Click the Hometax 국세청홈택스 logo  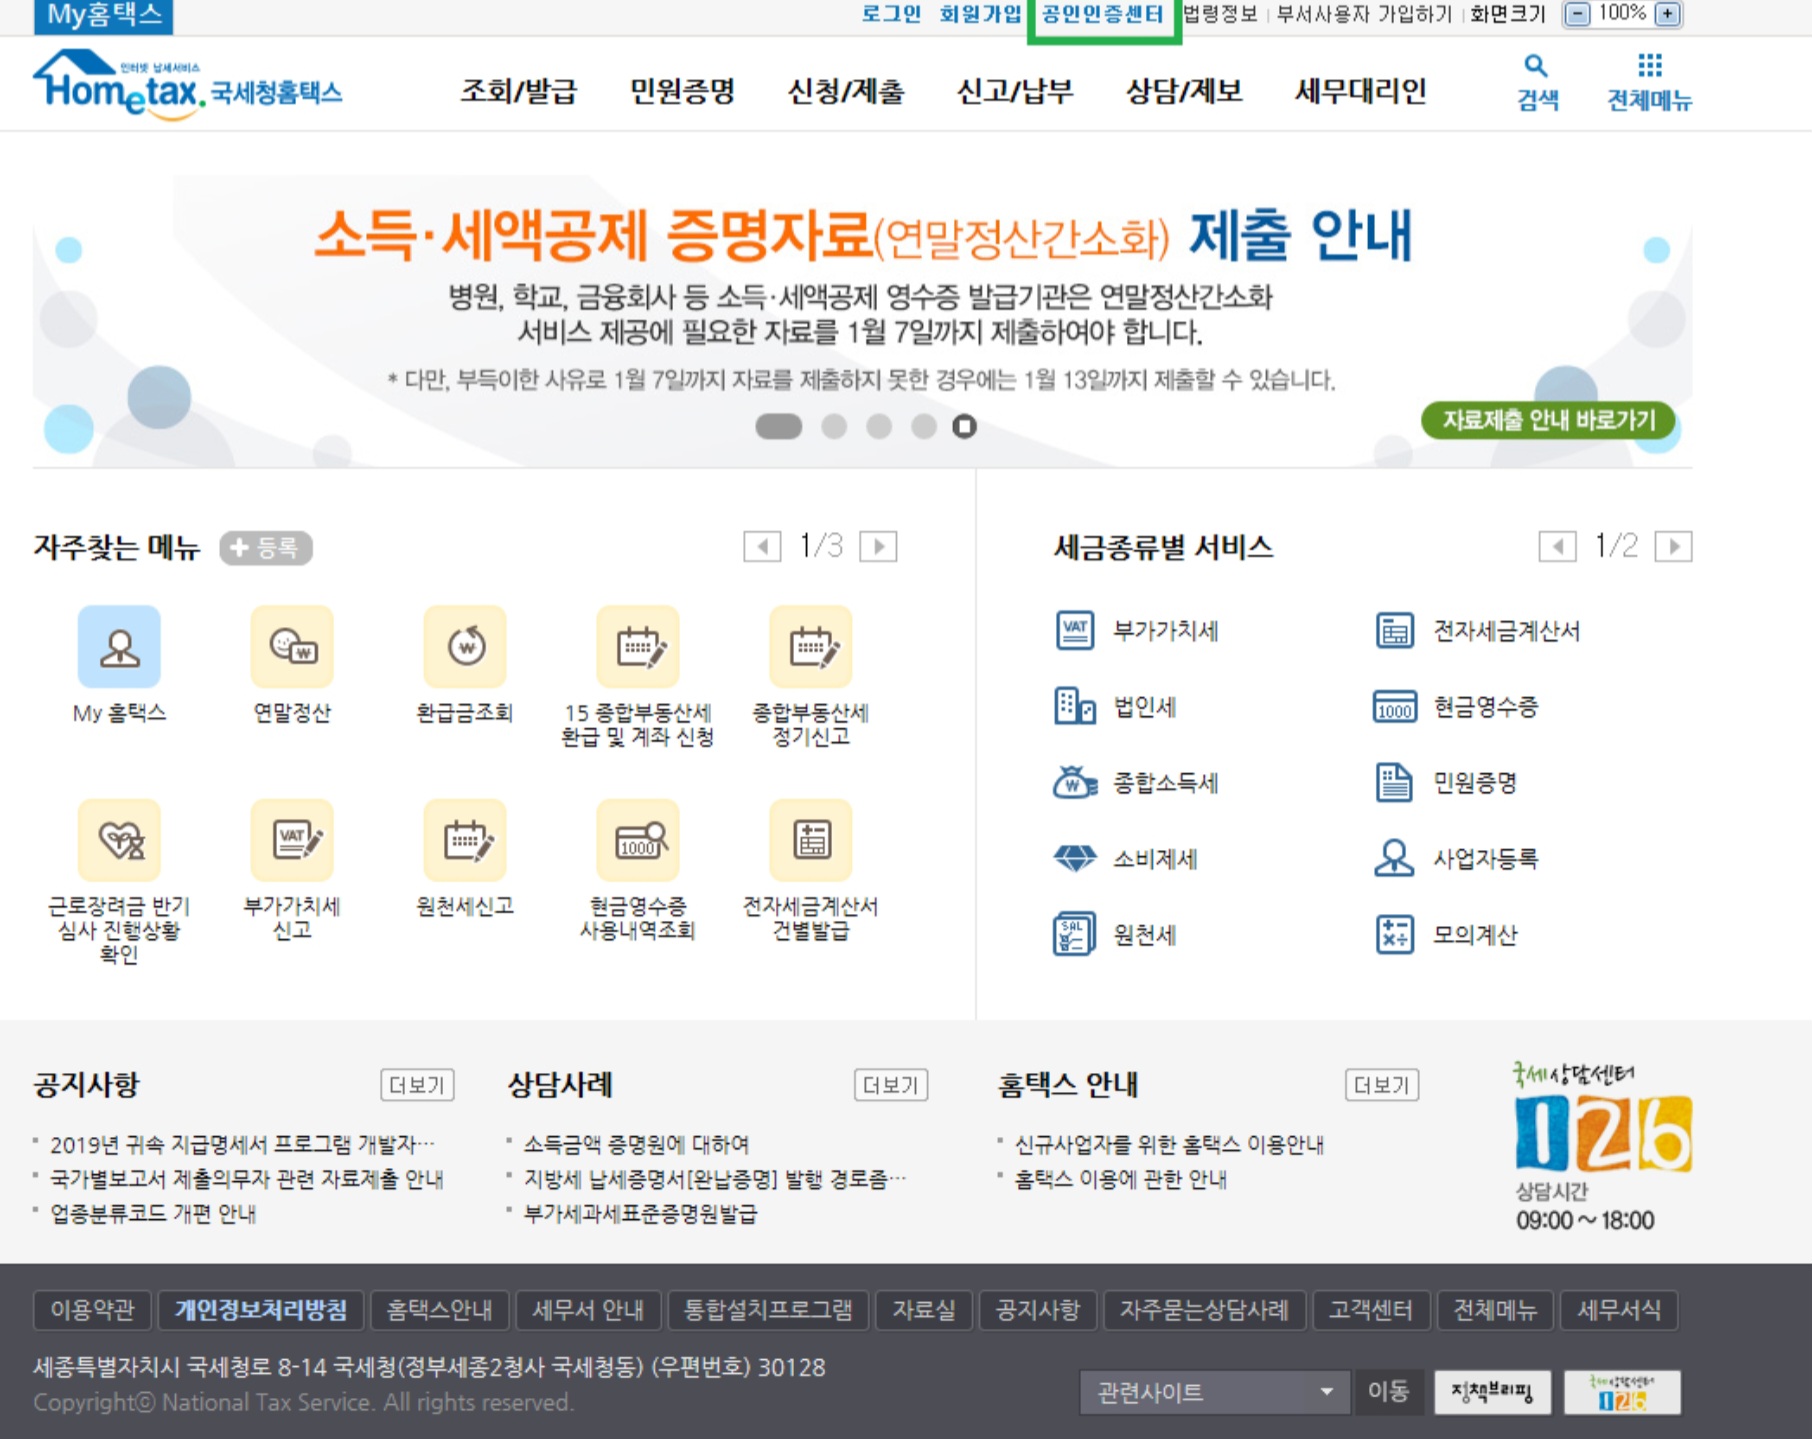point(188,84)
